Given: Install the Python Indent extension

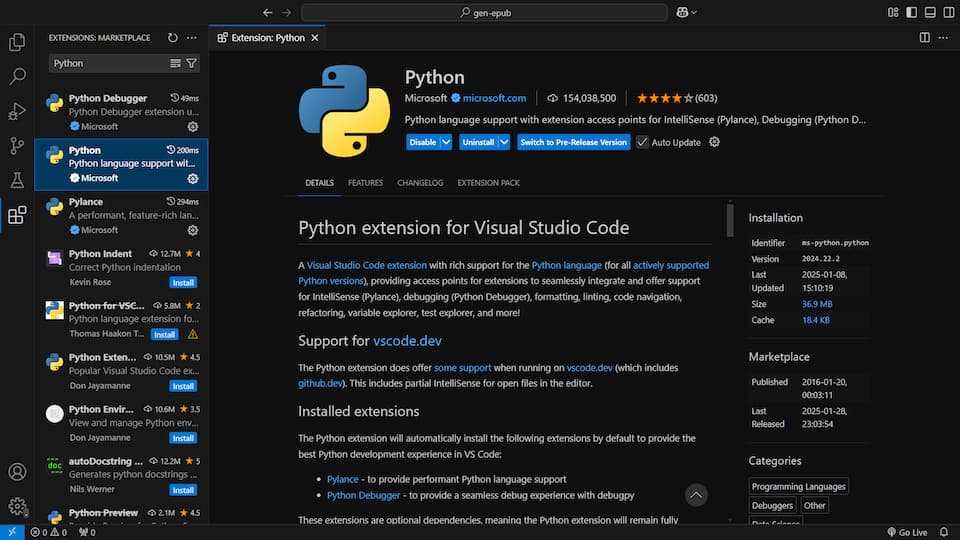Looking at the screenshot, I should 183,283.
